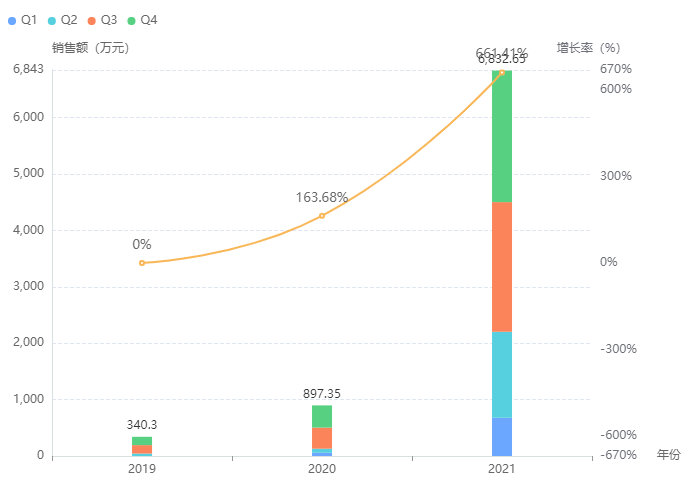Select the 2021 Q1 blue bar segment
The width and height of the screenshot is (694, 486).
point(502,436)
